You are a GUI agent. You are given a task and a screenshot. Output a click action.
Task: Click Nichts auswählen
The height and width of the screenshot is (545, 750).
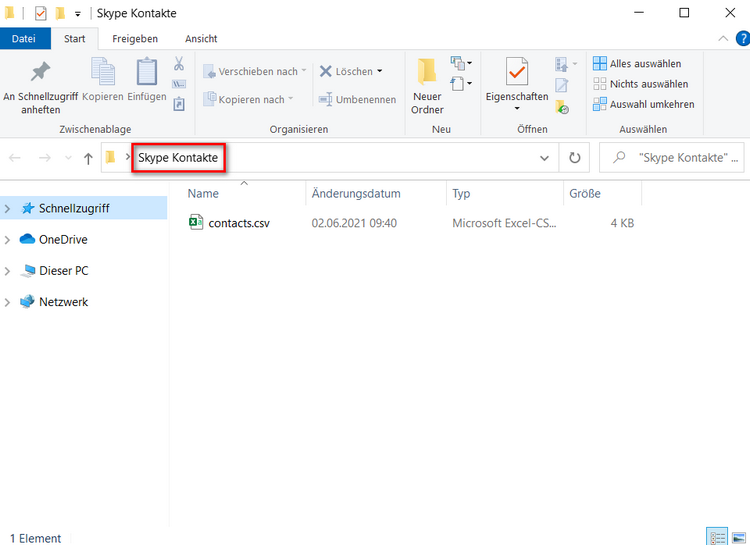point(640,84)
